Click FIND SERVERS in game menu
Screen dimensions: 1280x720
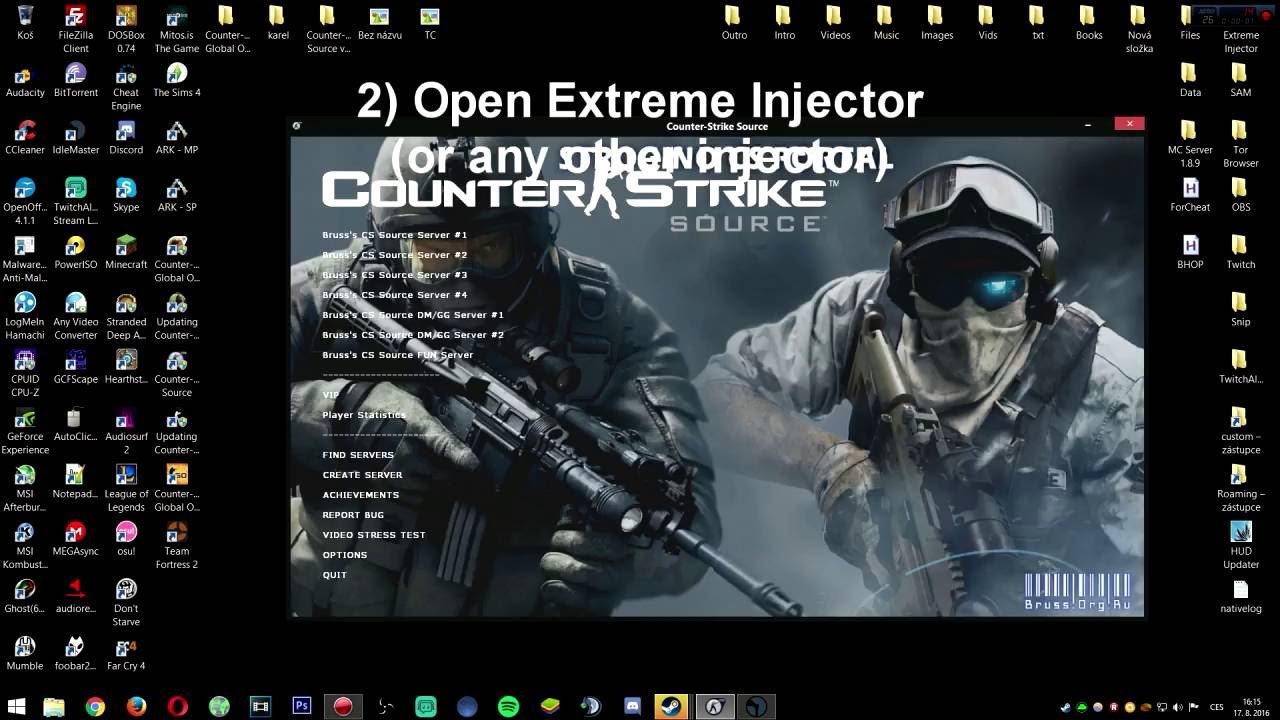[358, 455]
